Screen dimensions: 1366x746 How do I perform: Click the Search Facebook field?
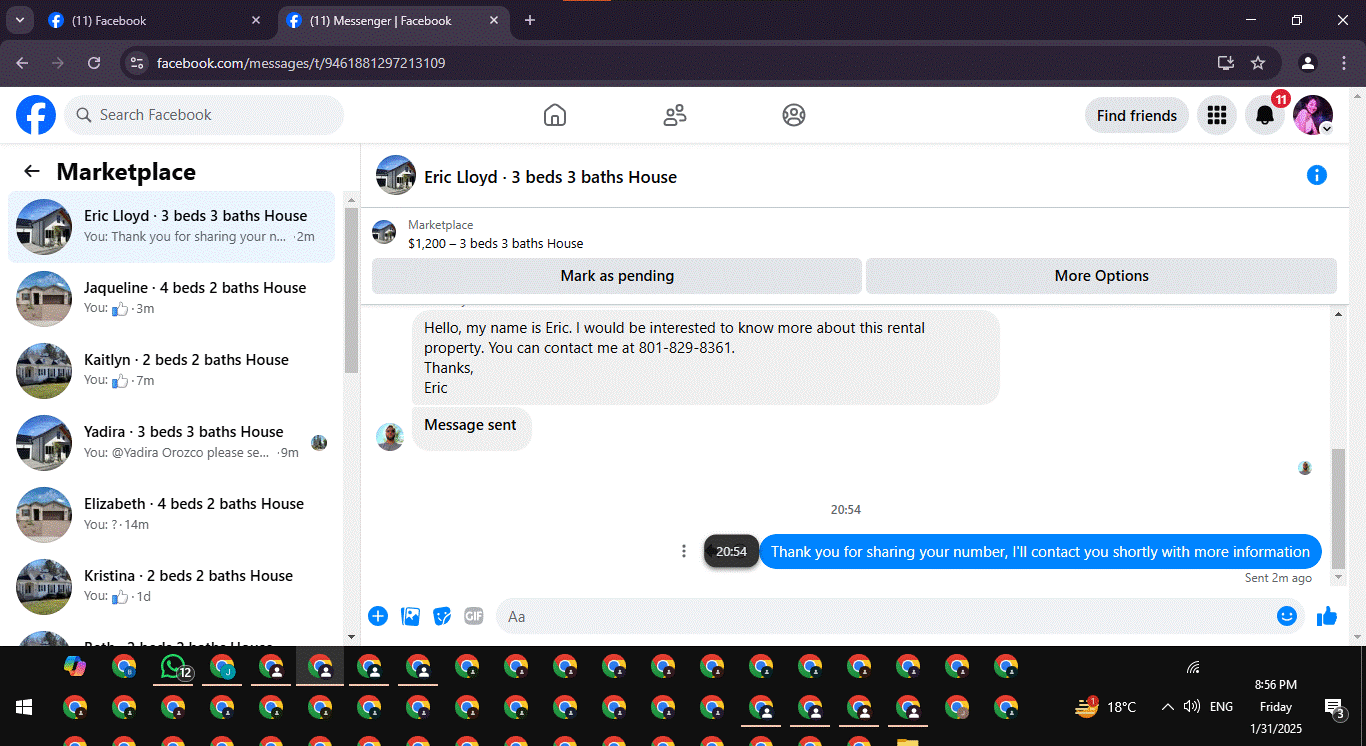tap(204, 115)
